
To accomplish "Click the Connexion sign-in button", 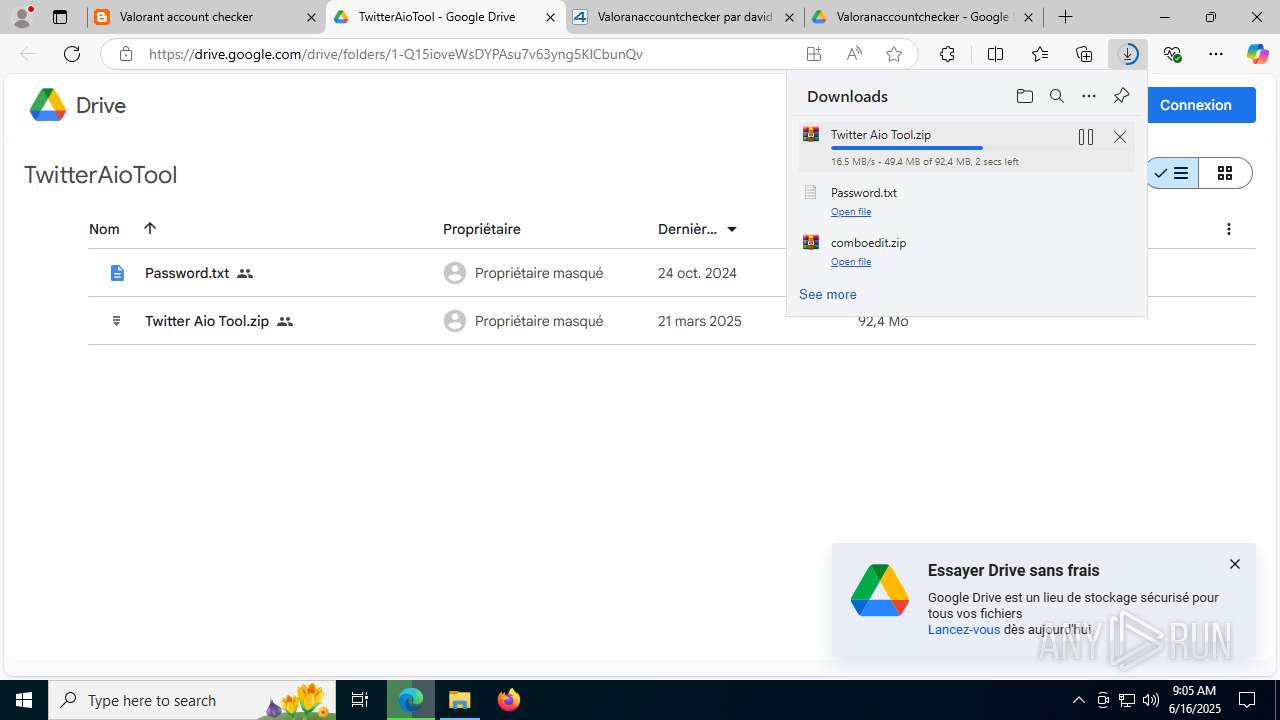I will 1196,105.
